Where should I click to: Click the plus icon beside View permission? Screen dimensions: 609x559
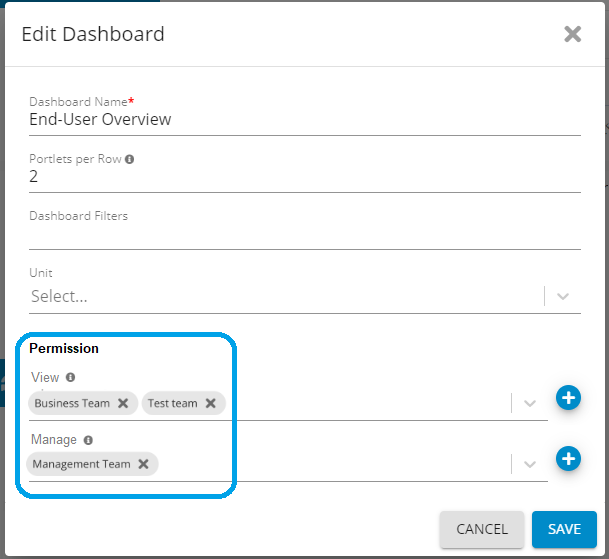[568, 398]
